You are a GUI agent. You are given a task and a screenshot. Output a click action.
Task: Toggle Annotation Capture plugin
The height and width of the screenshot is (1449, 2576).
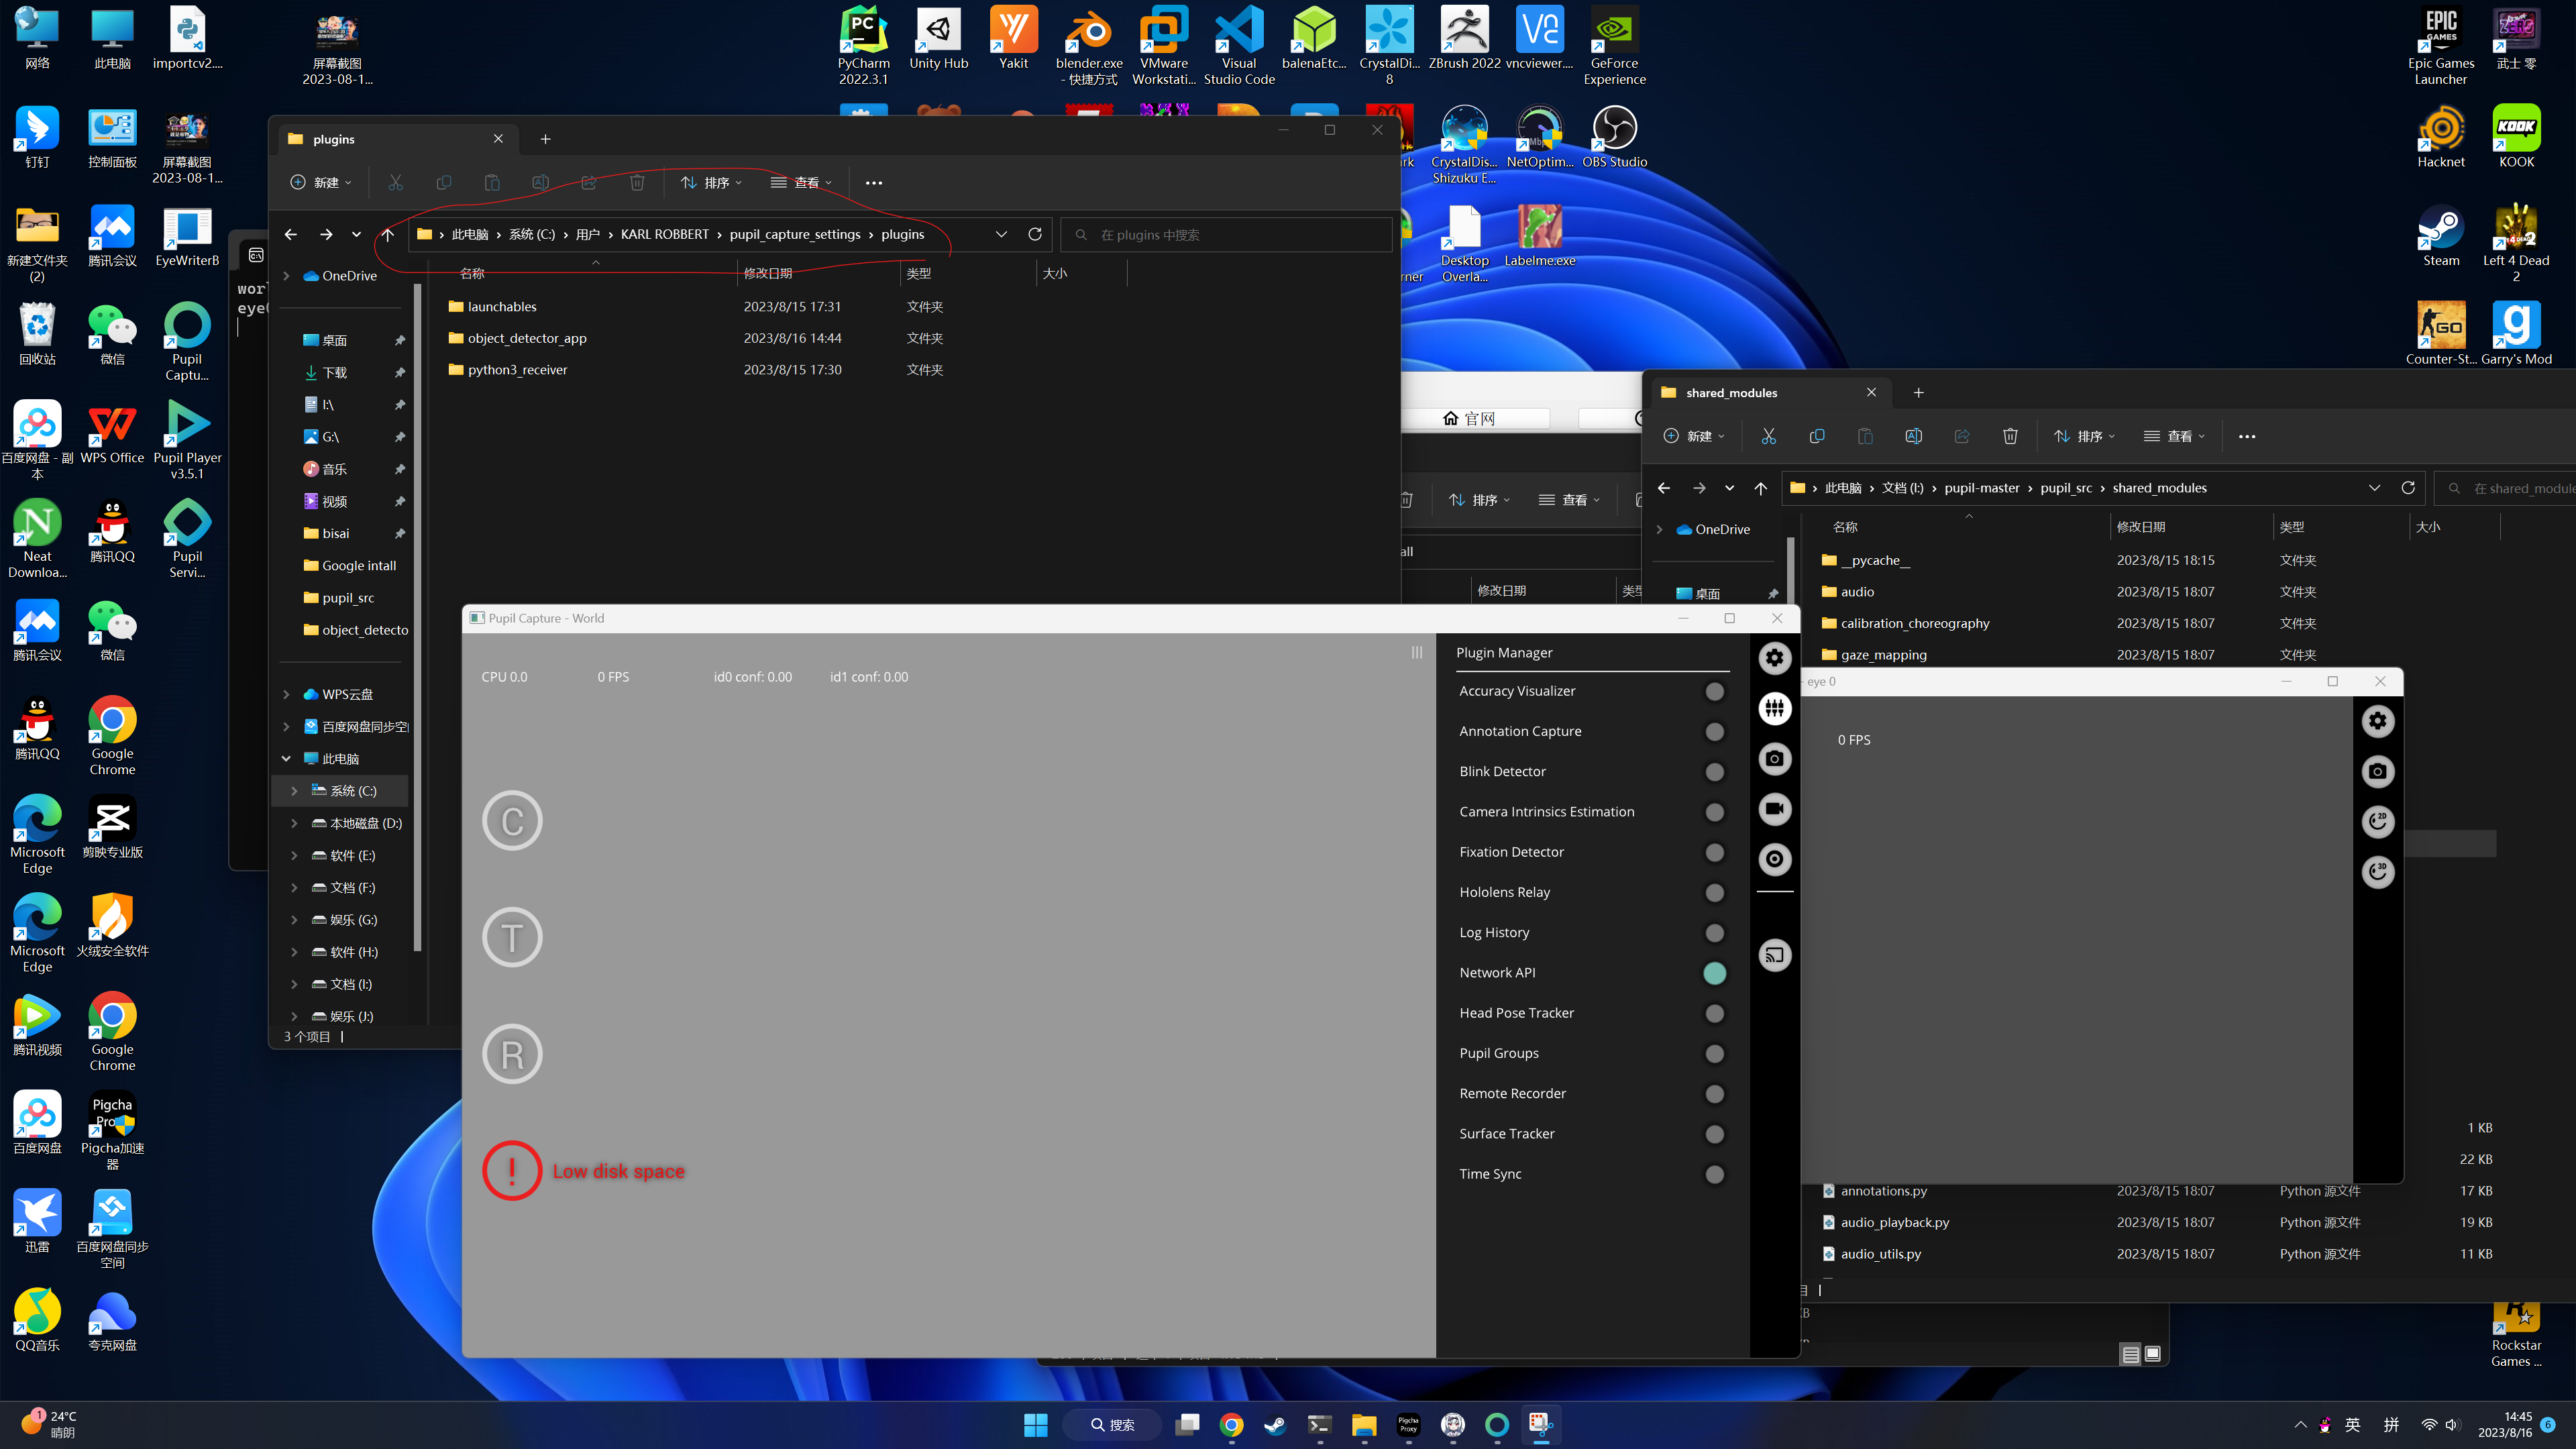pyautogui.click(x=1714, y=732)
